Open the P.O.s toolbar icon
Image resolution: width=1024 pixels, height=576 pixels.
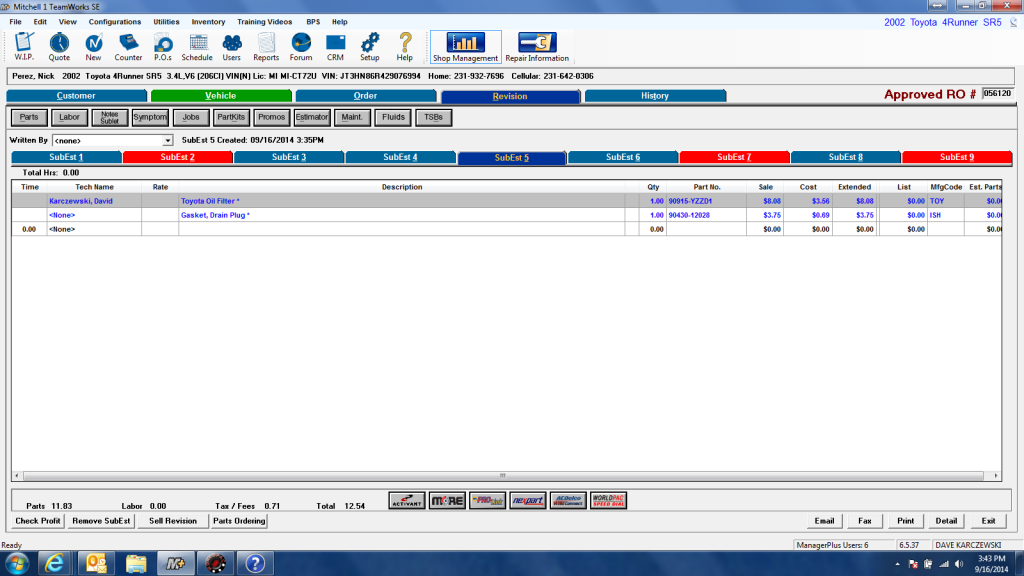(x=163, y=47)
